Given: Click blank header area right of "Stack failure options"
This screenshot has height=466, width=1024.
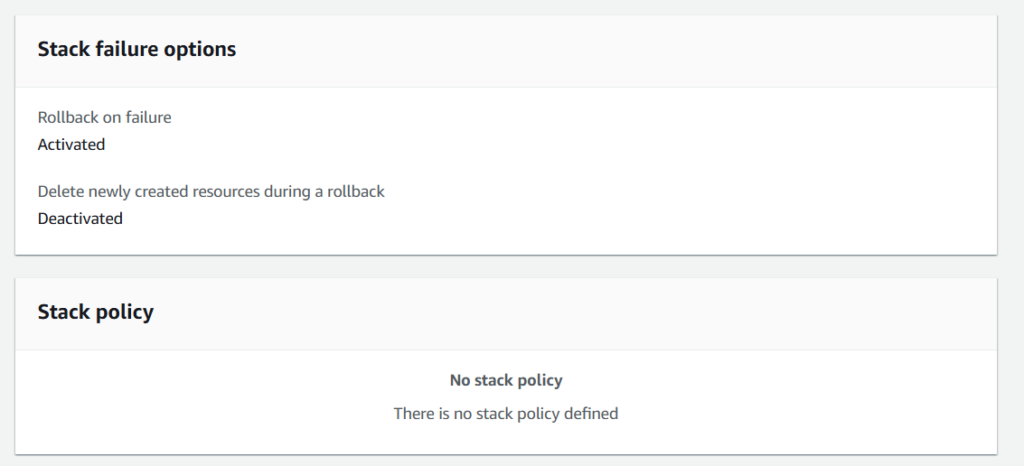Looking at the screenshot, I should [600, 49].
